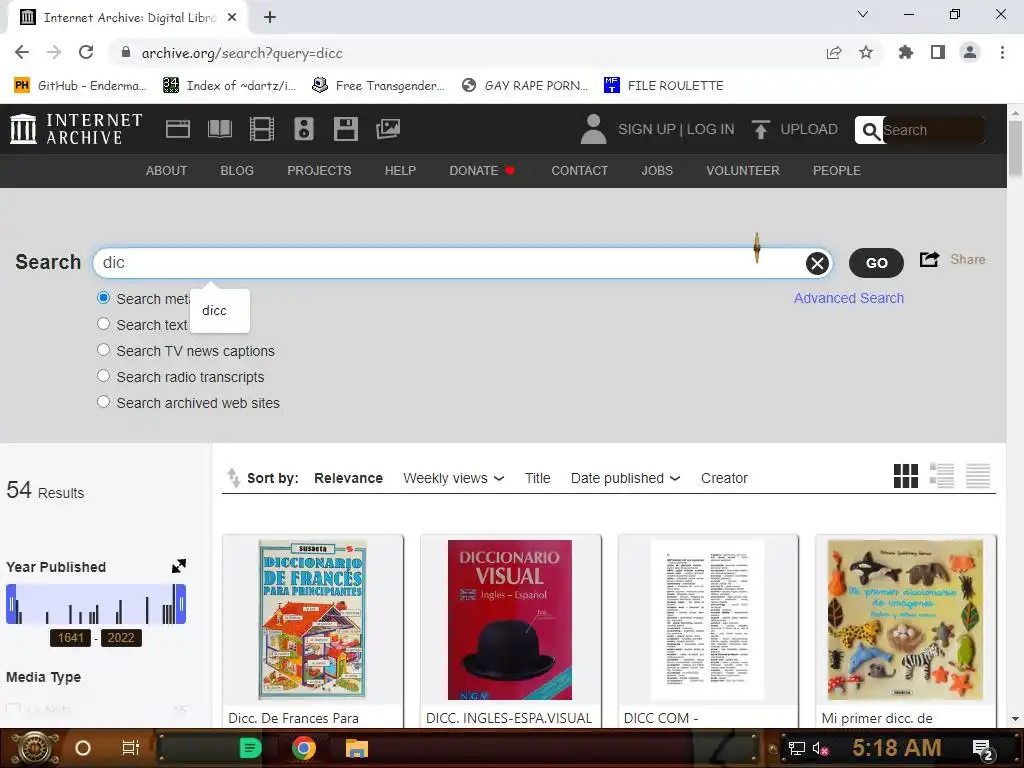The width and height of the screenshot is (1024, 768).
Task: Select Search metadata radio button
Action: 103,298
